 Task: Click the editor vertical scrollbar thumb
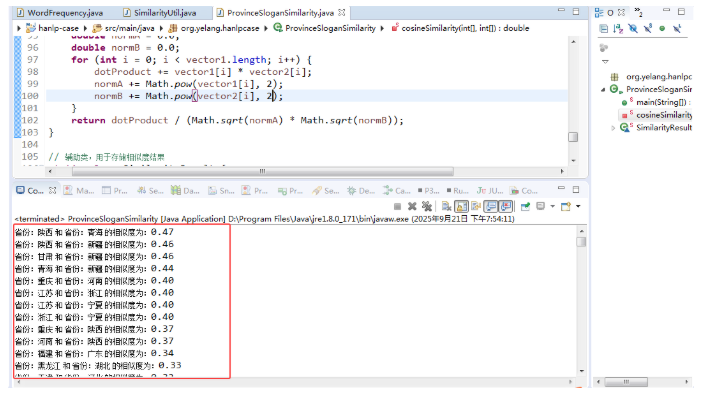coord(573,137)
